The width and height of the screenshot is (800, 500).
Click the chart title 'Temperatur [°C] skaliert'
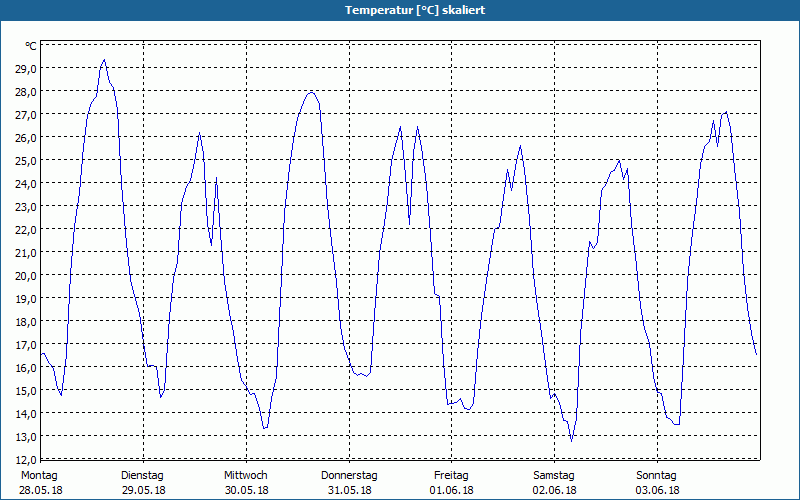pyautogui.click(x=415, y=10)
